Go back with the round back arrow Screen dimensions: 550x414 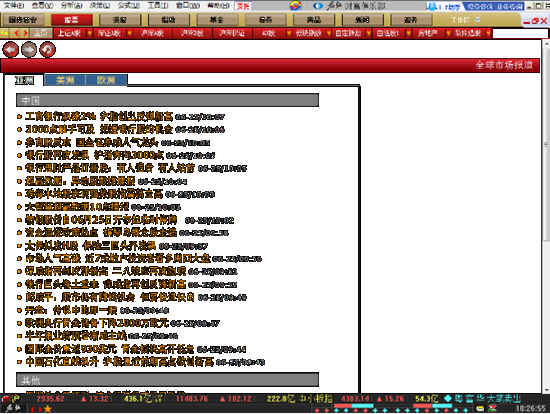[11, 49]
